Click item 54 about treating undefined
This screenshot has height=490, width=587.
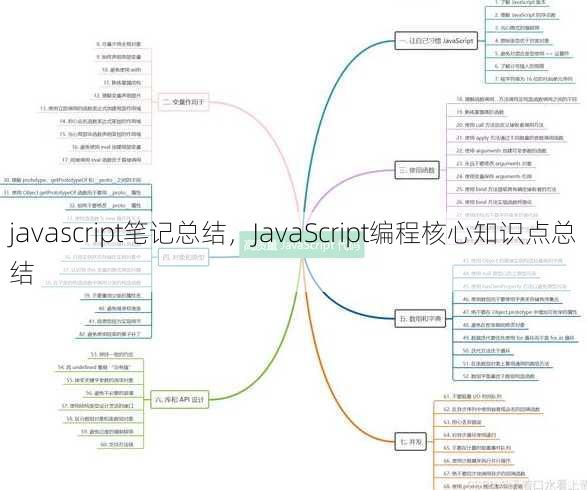95,368
